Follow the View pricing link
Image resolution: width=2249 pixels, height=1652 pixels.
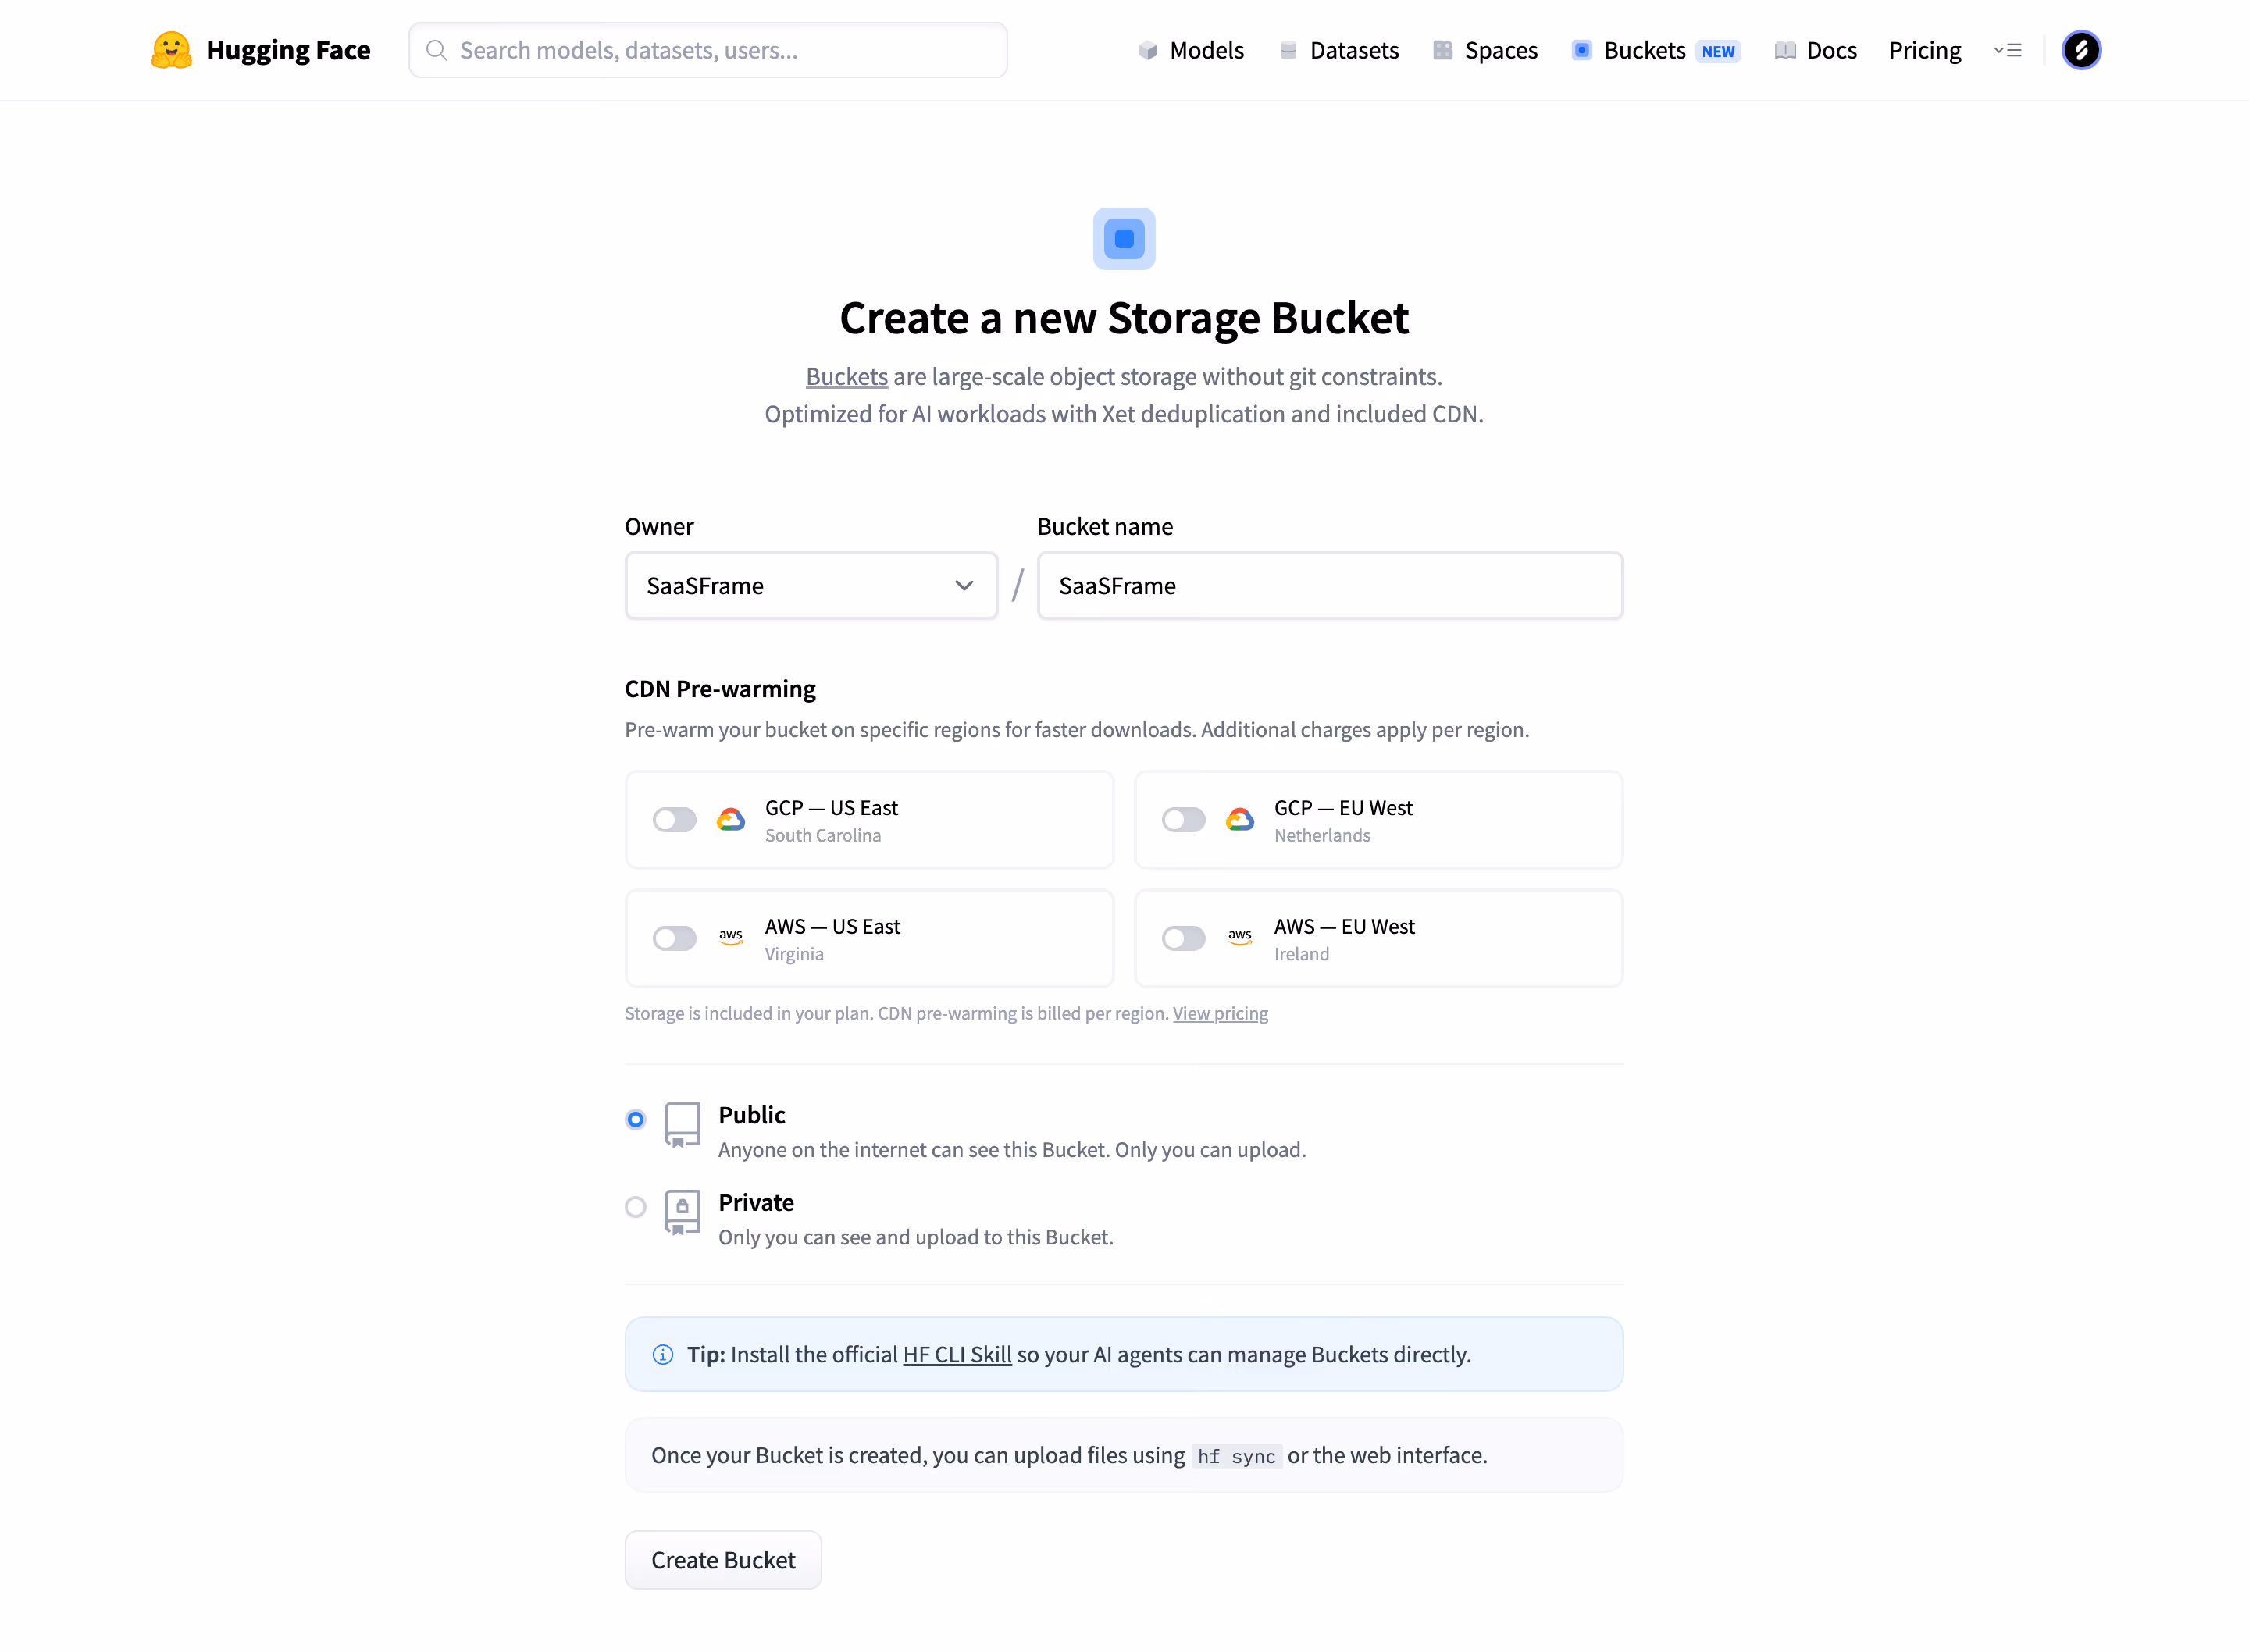(x=1220, y=1013)
